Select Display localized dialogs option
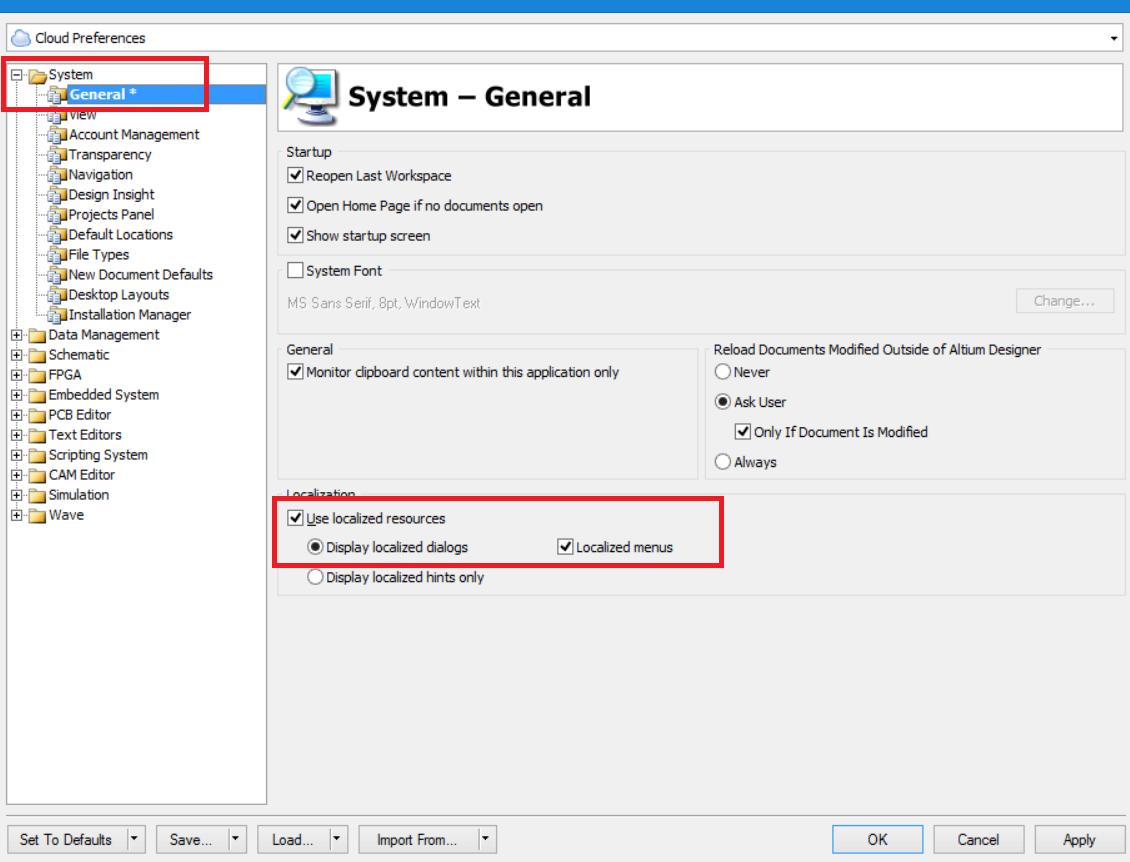This screenshot has width=1130, height=862. tap(315, 547)
